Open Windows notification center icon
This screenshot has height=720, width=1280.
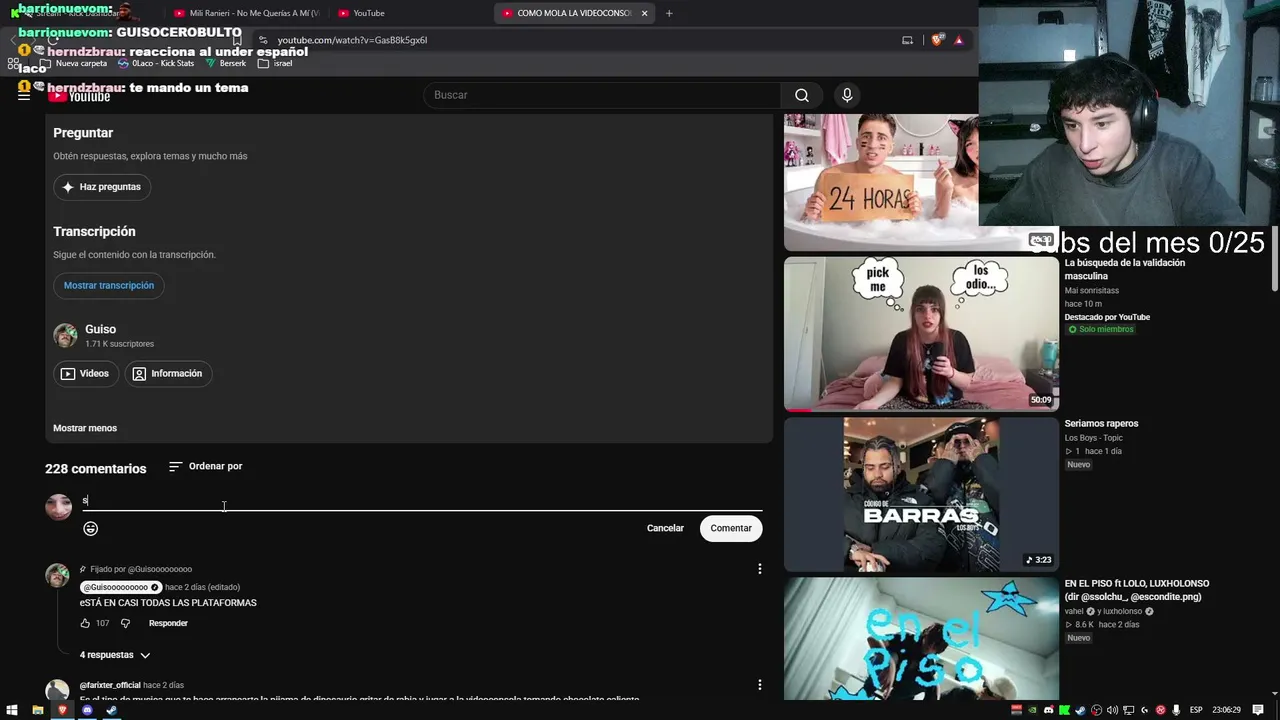click(x=1258, y=710)
